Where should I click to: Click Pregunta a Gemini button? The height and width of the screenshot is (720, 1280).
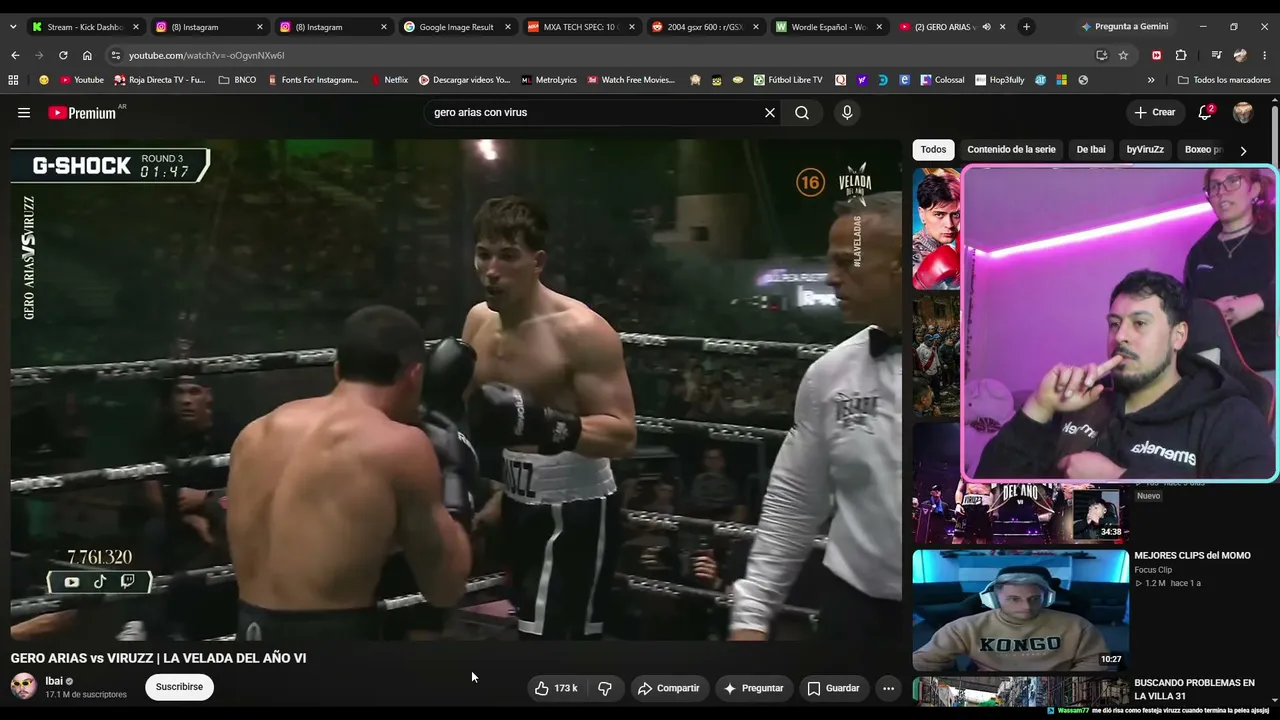1124,27
